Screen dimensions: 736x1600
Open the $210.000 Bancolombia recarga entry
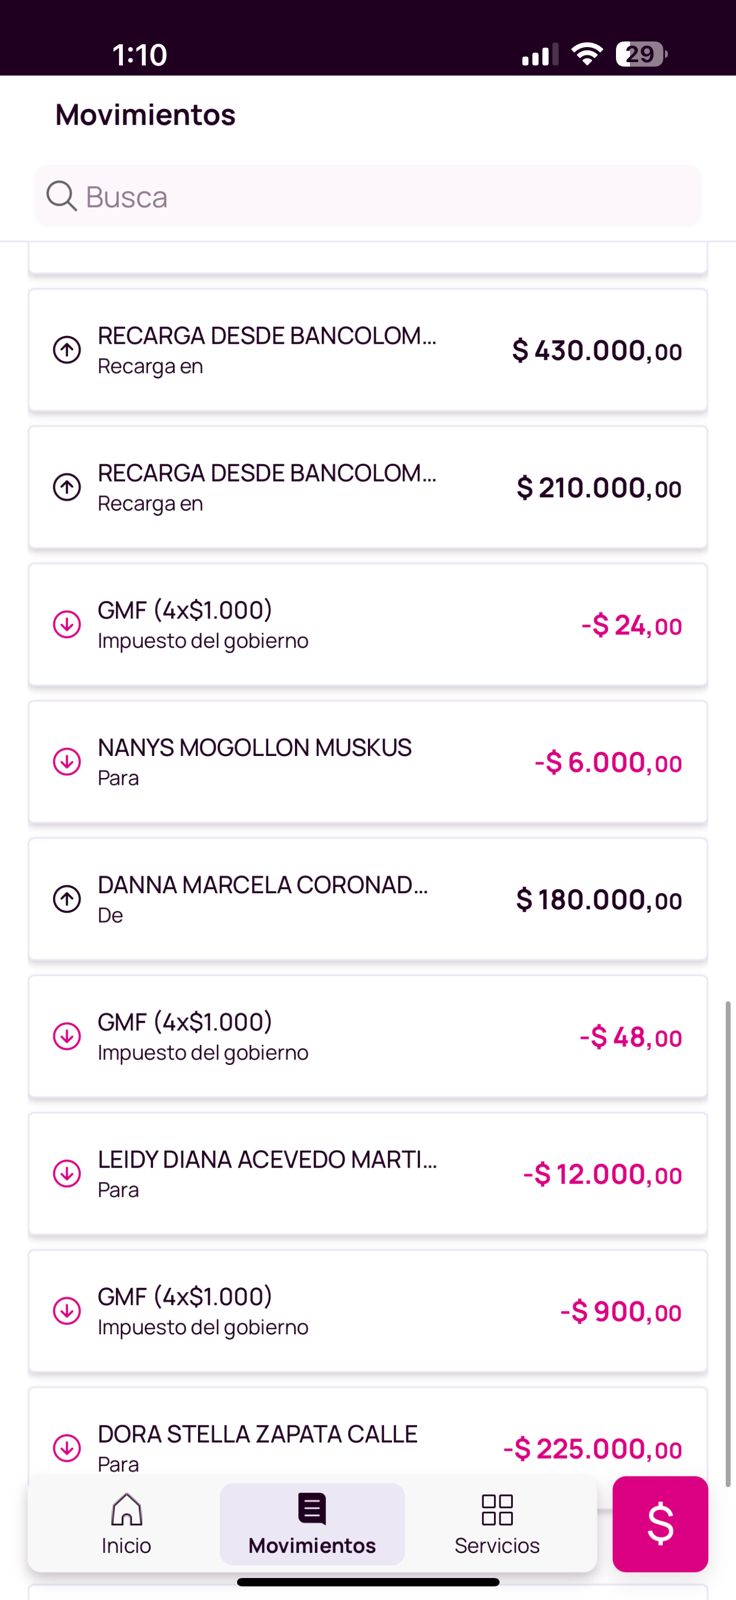point(368,488)
